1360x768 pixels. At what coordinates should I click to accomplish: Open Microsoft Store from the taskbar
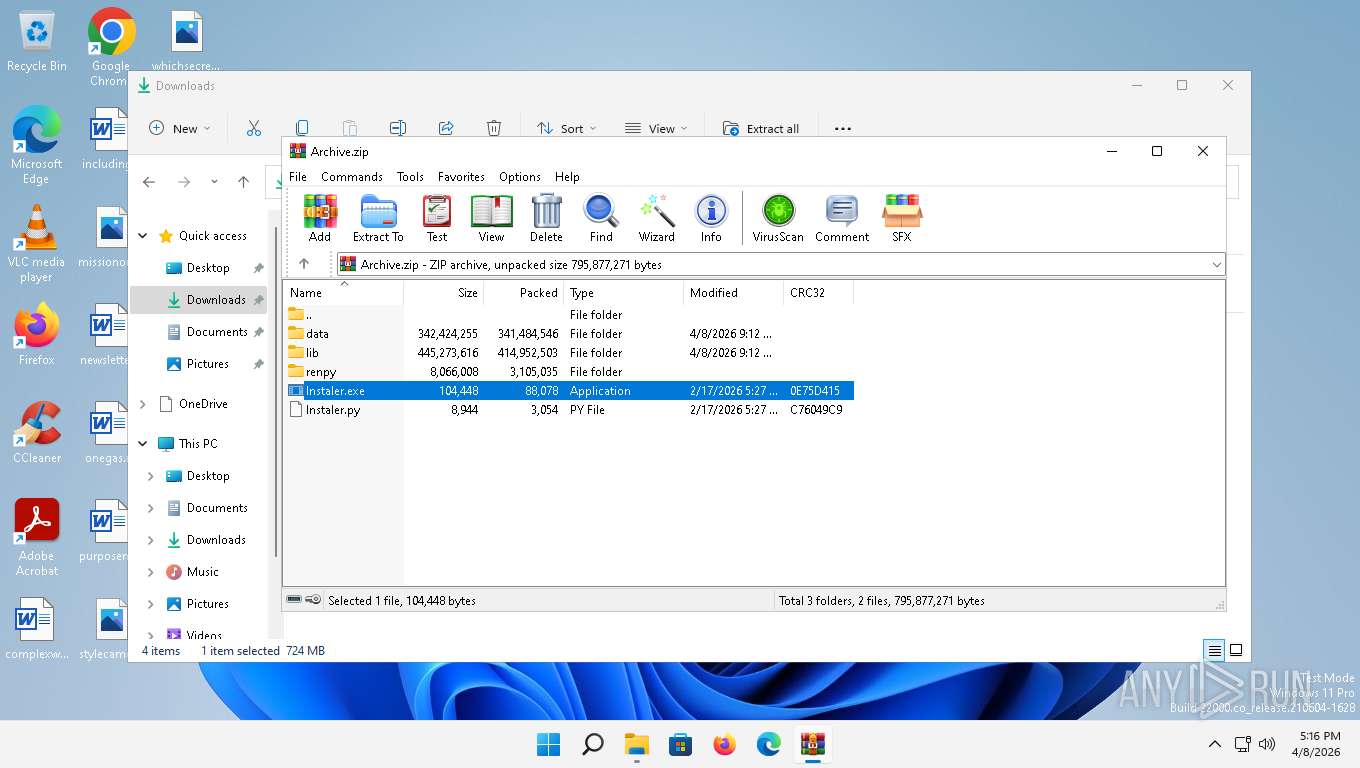coord(681,744)
